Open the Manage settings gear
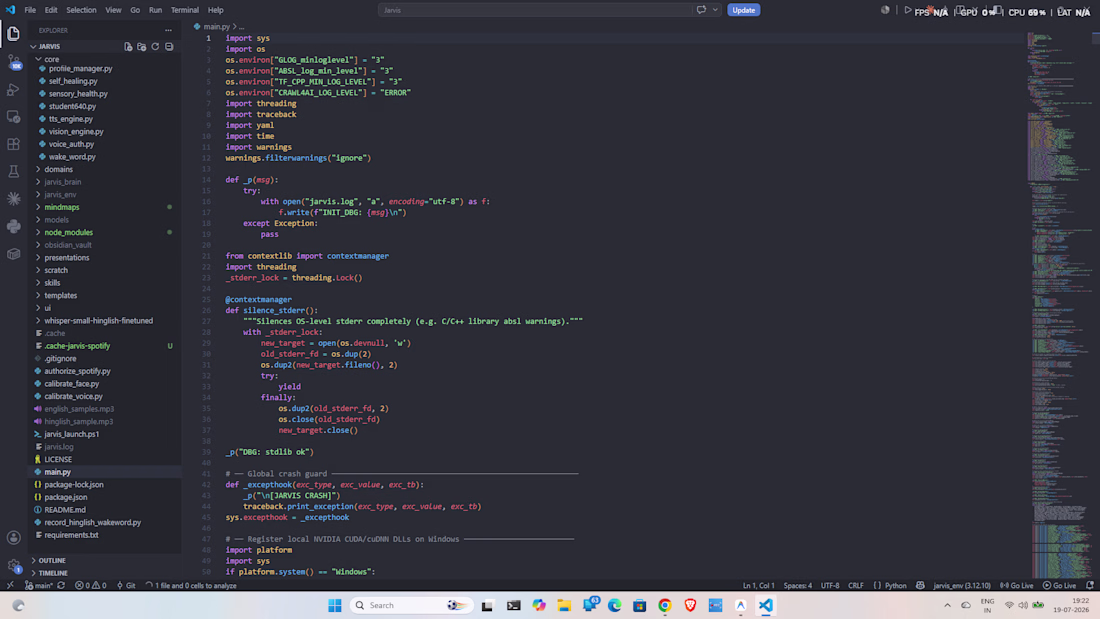1100x619 pixels. tap(13, 566)
